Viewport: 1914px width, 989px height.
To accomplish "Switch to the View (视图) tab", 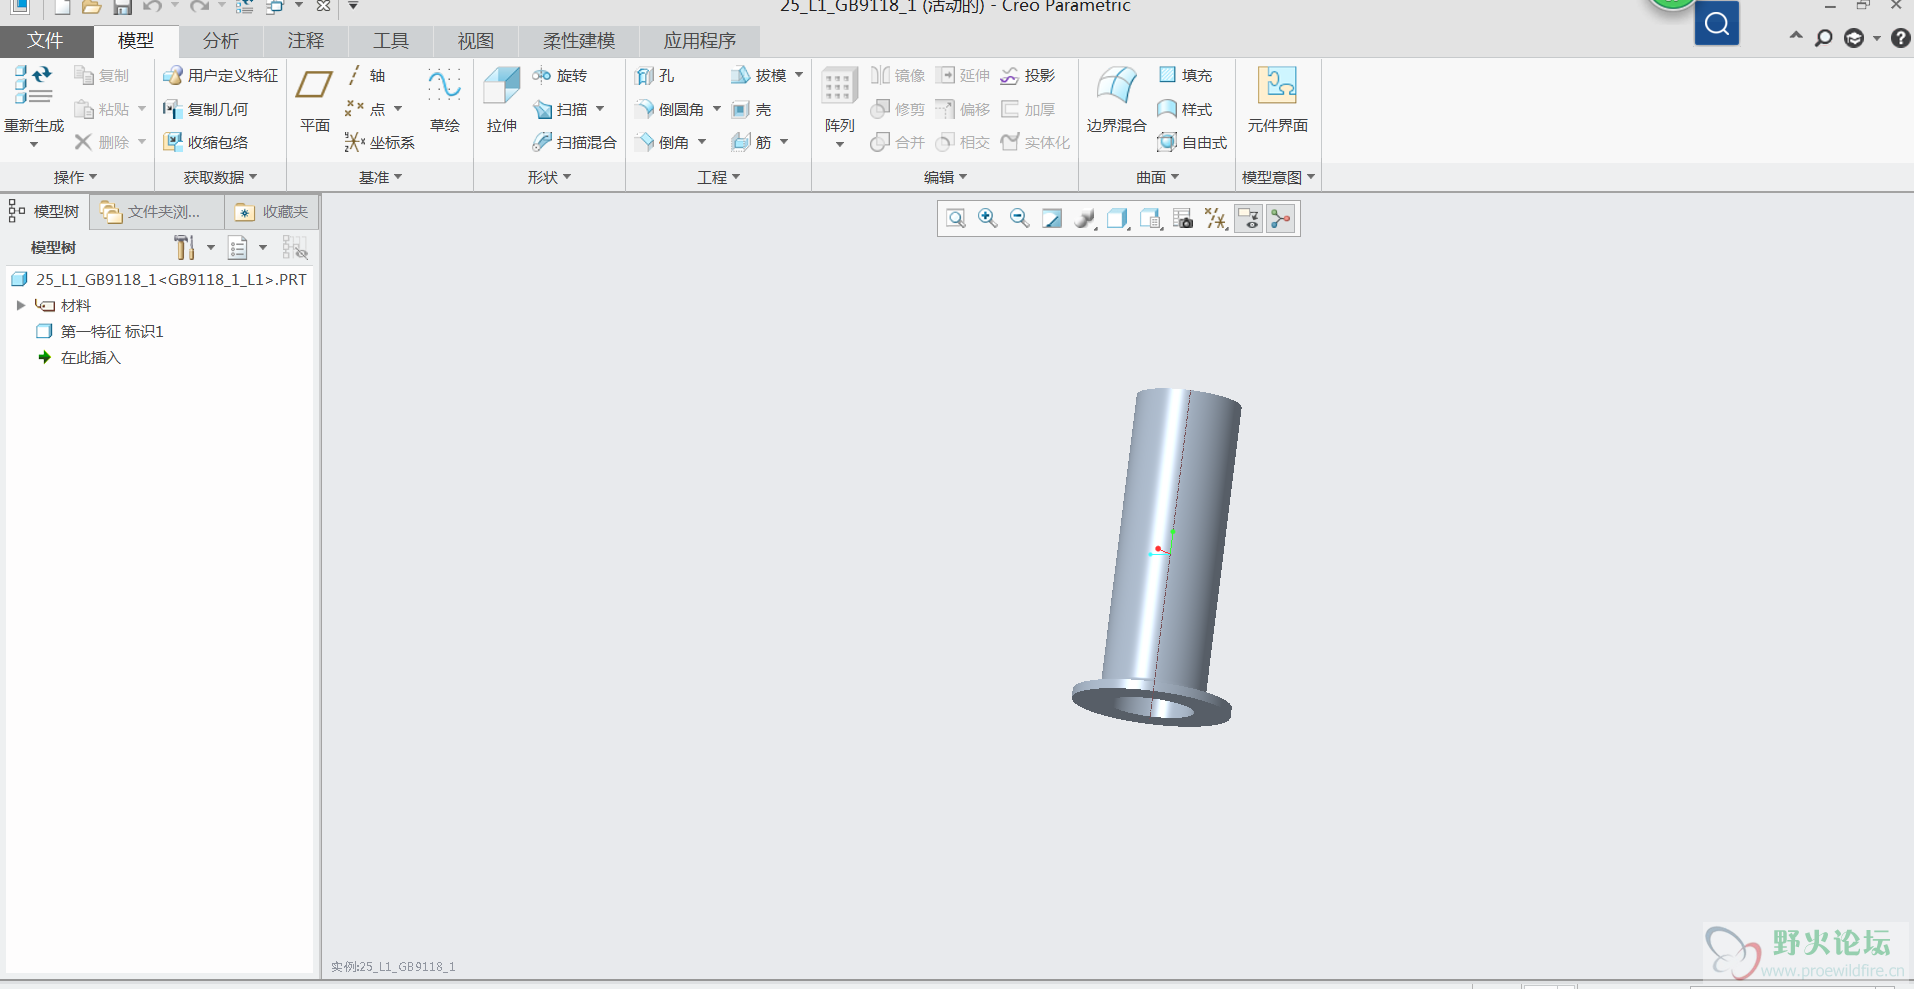I will coord(475,41).
